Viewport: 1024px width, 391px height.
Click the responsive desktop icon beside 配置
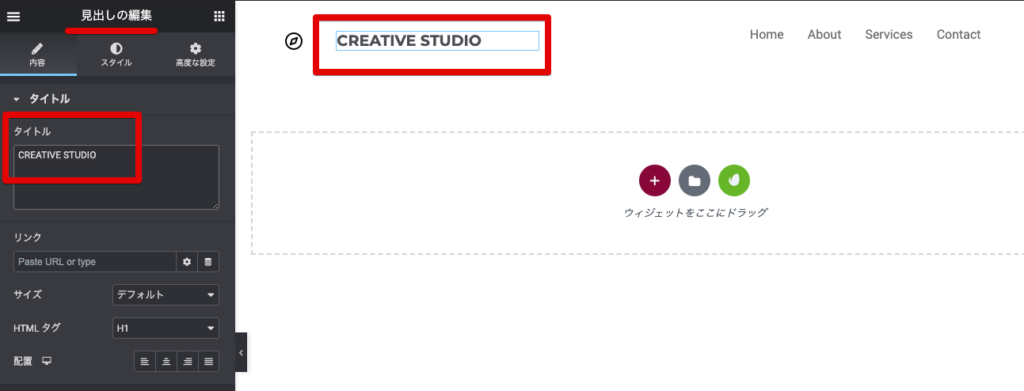point(47,361)
